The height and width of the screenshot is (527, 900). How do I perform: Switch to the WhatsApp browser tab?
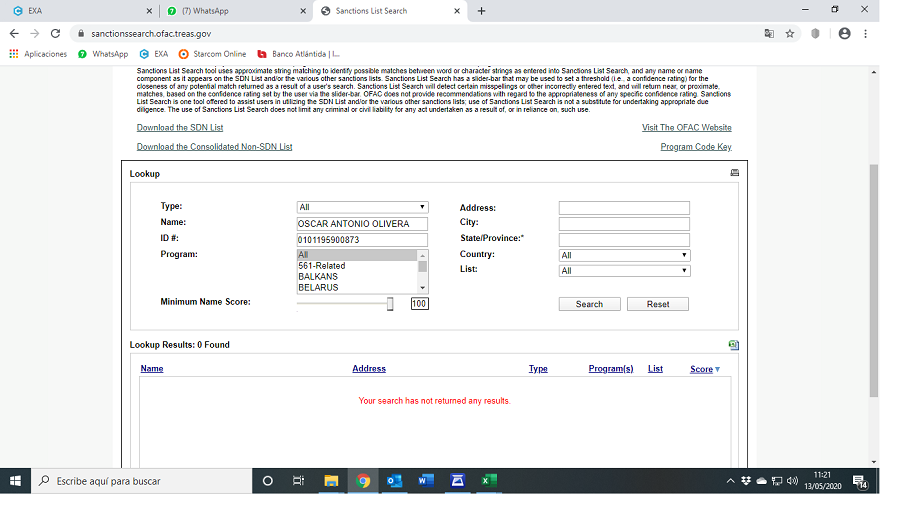pyautogui.click(x=232, y=11)
